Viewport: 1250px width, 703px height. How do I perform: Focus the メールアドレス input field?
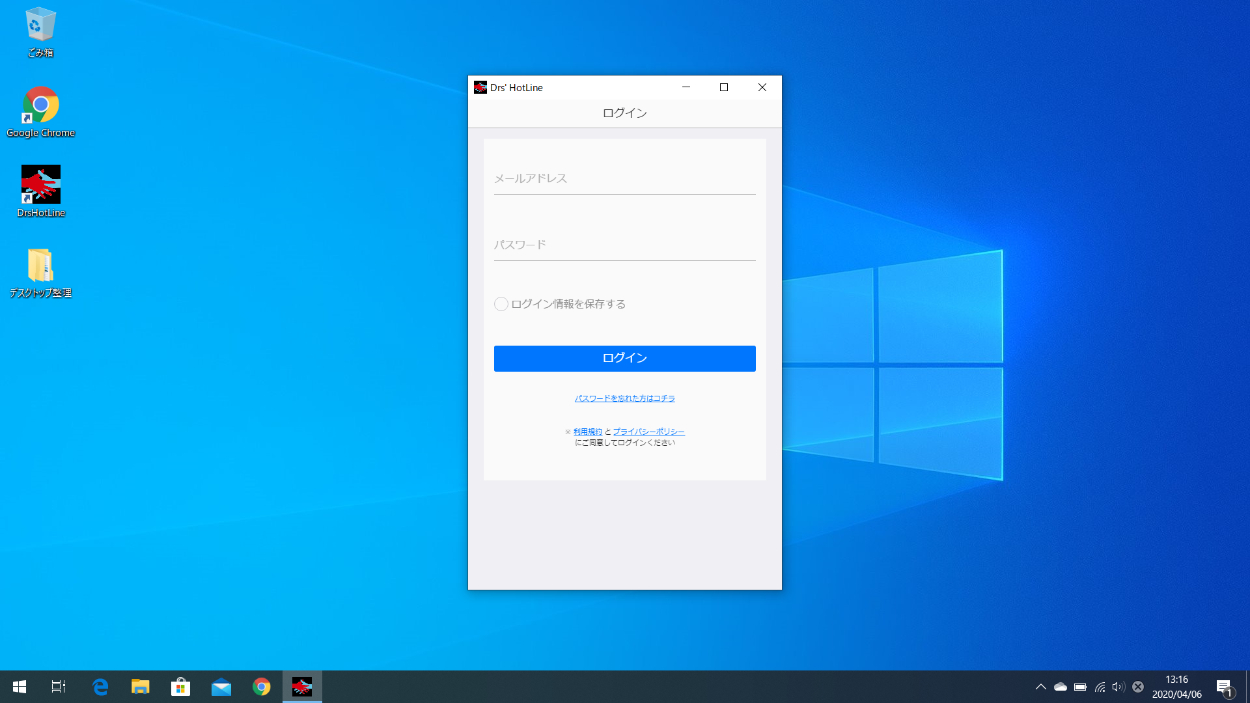pyautogui.click(x=624, y=179)
